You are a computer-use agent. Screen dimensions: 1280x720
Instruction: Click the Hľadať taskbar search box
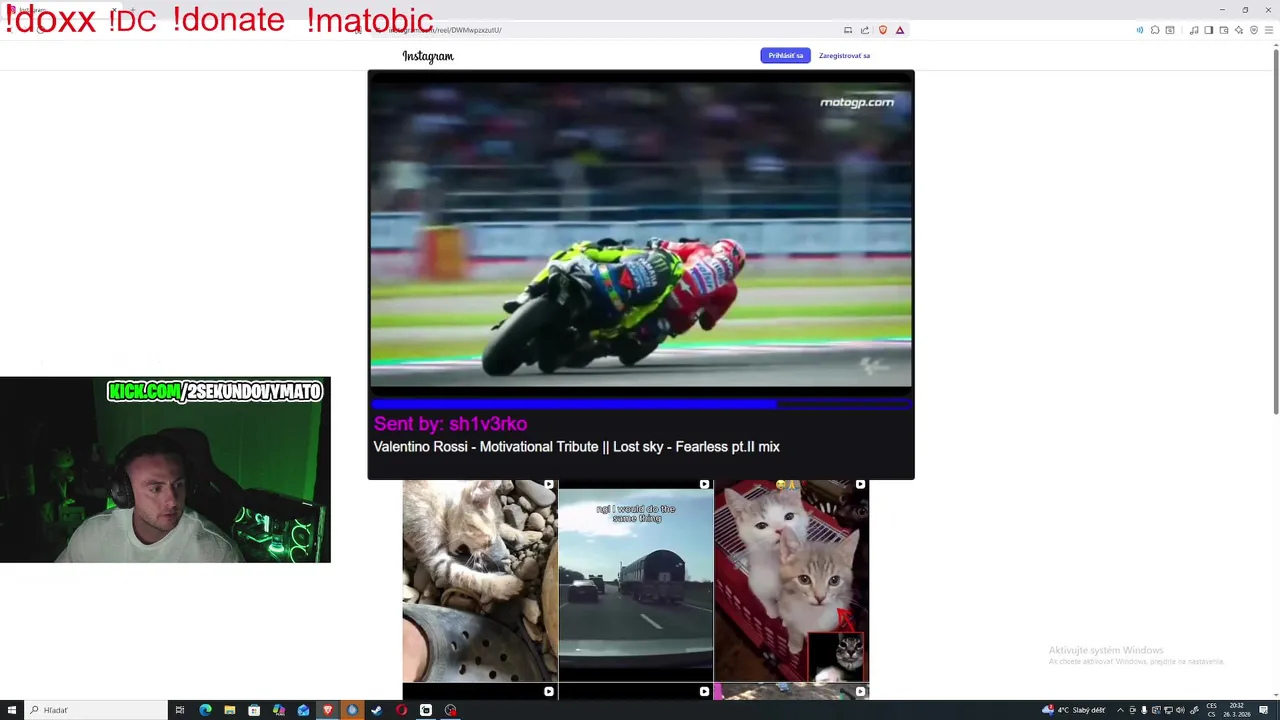click(x=96, y=710)
